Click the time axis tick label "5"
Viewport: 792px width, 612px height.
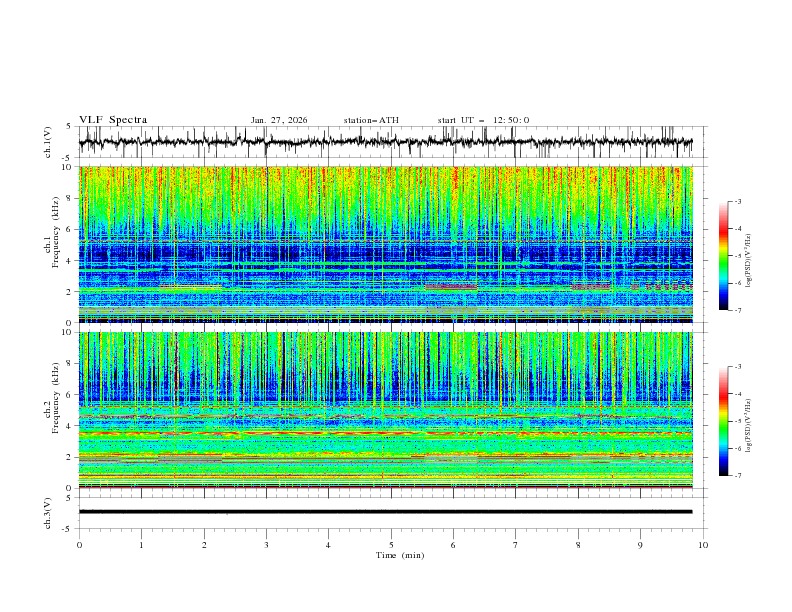point(391,545)
